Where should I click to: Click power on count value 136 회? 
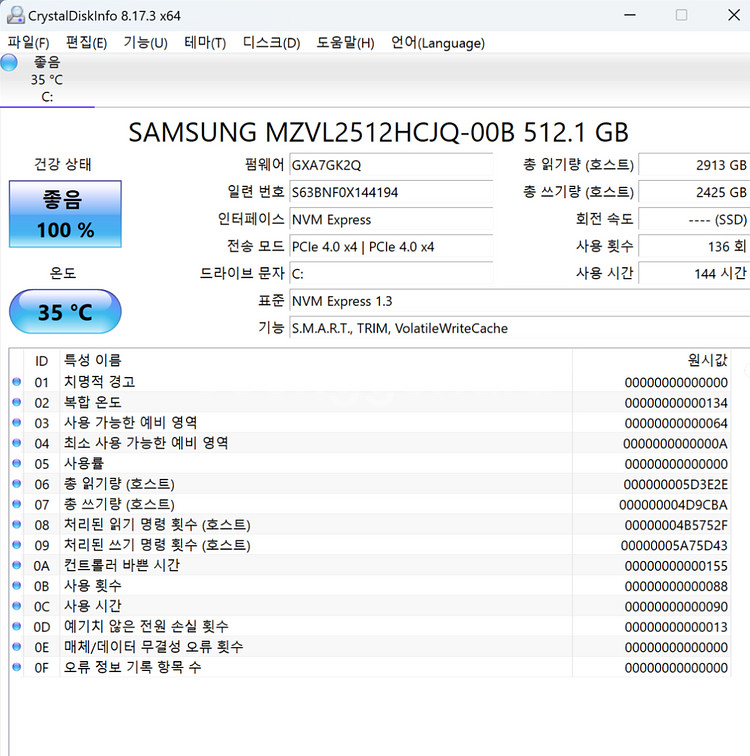pos(694,246)
